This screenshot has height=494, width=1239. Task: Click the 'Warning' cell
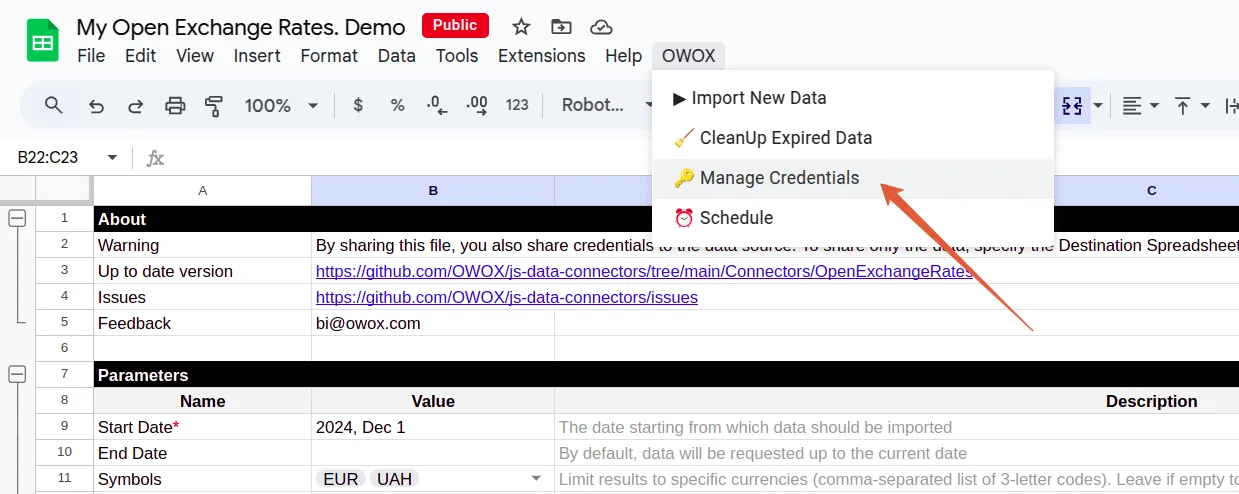click(203, 245)
